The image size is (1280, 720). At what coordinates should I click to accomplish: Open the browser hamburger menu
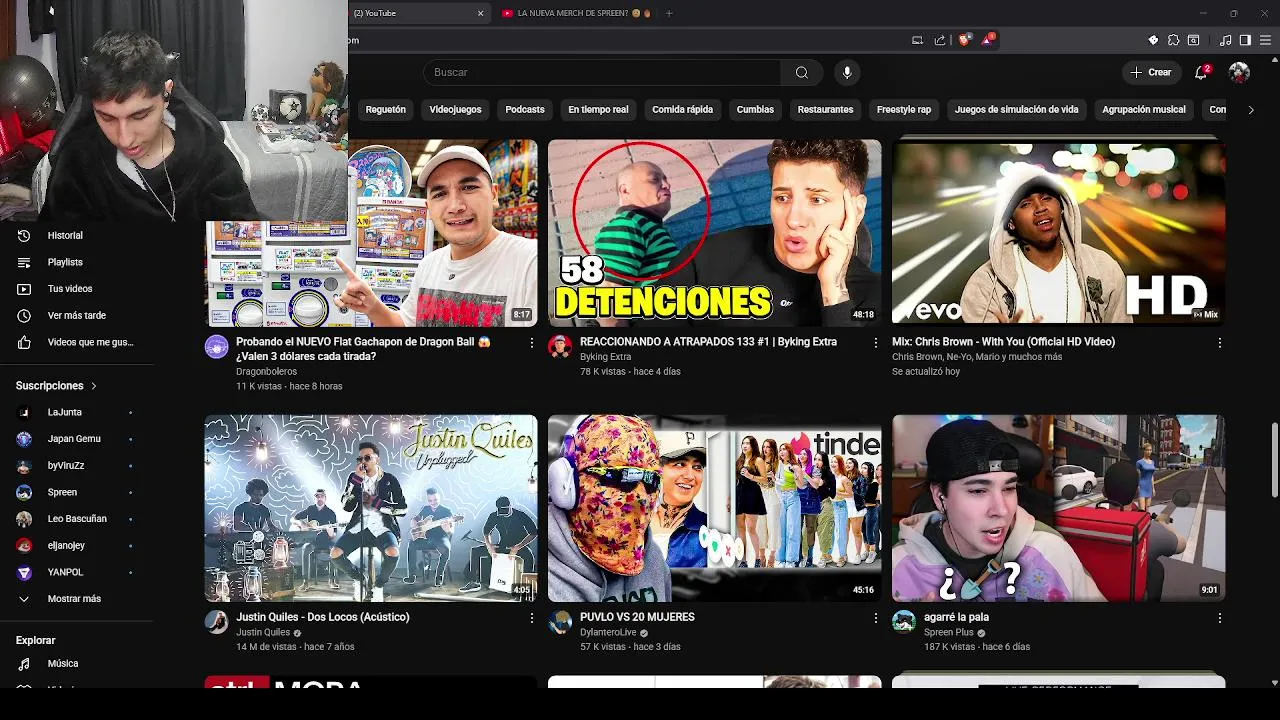[x=1265, y=40]
